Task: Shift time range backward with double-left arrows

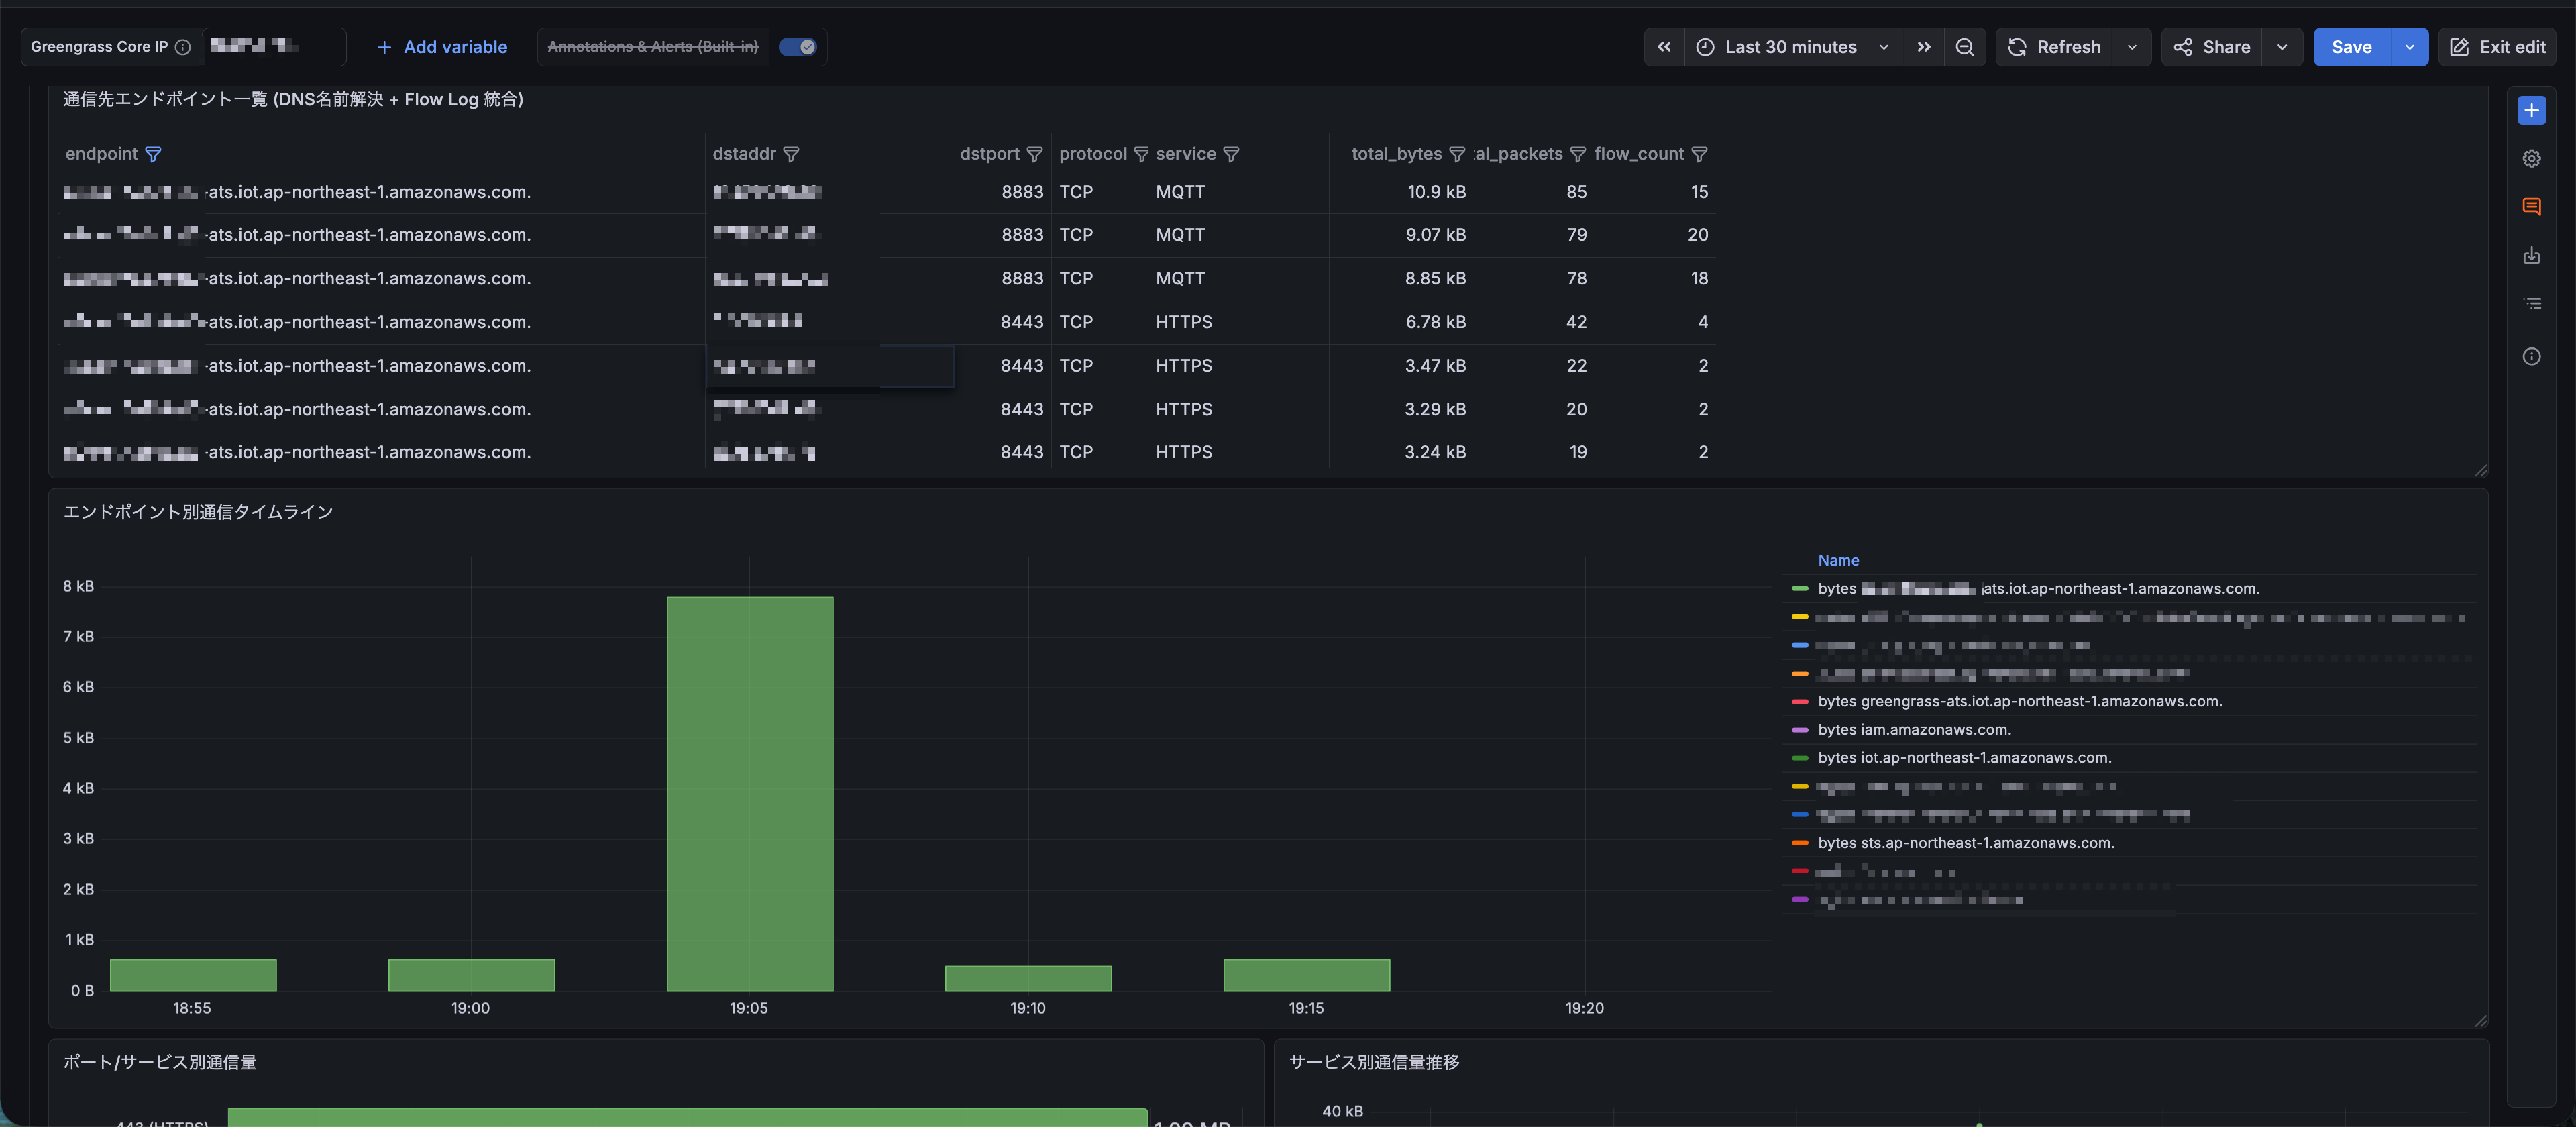Action: pyautogui.click(x=1664, y=47)
